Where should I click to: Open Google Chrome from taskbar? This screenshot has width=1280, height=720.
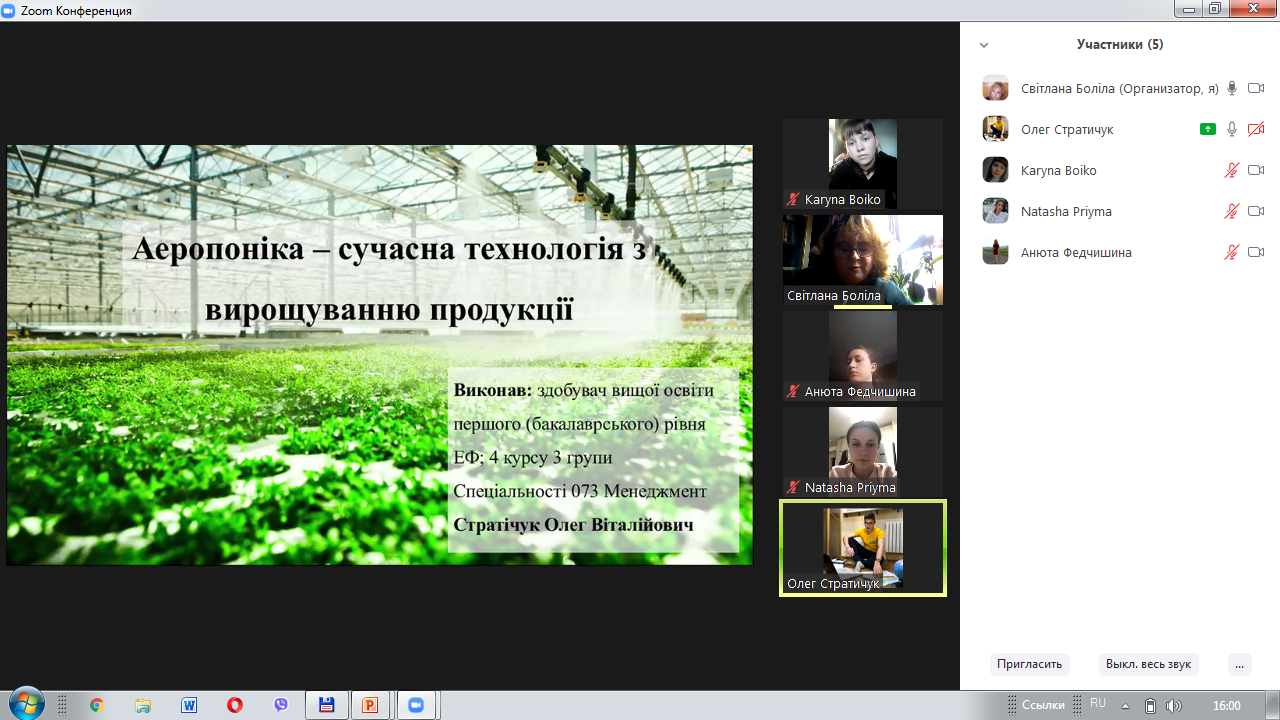(x=96, y=705)
